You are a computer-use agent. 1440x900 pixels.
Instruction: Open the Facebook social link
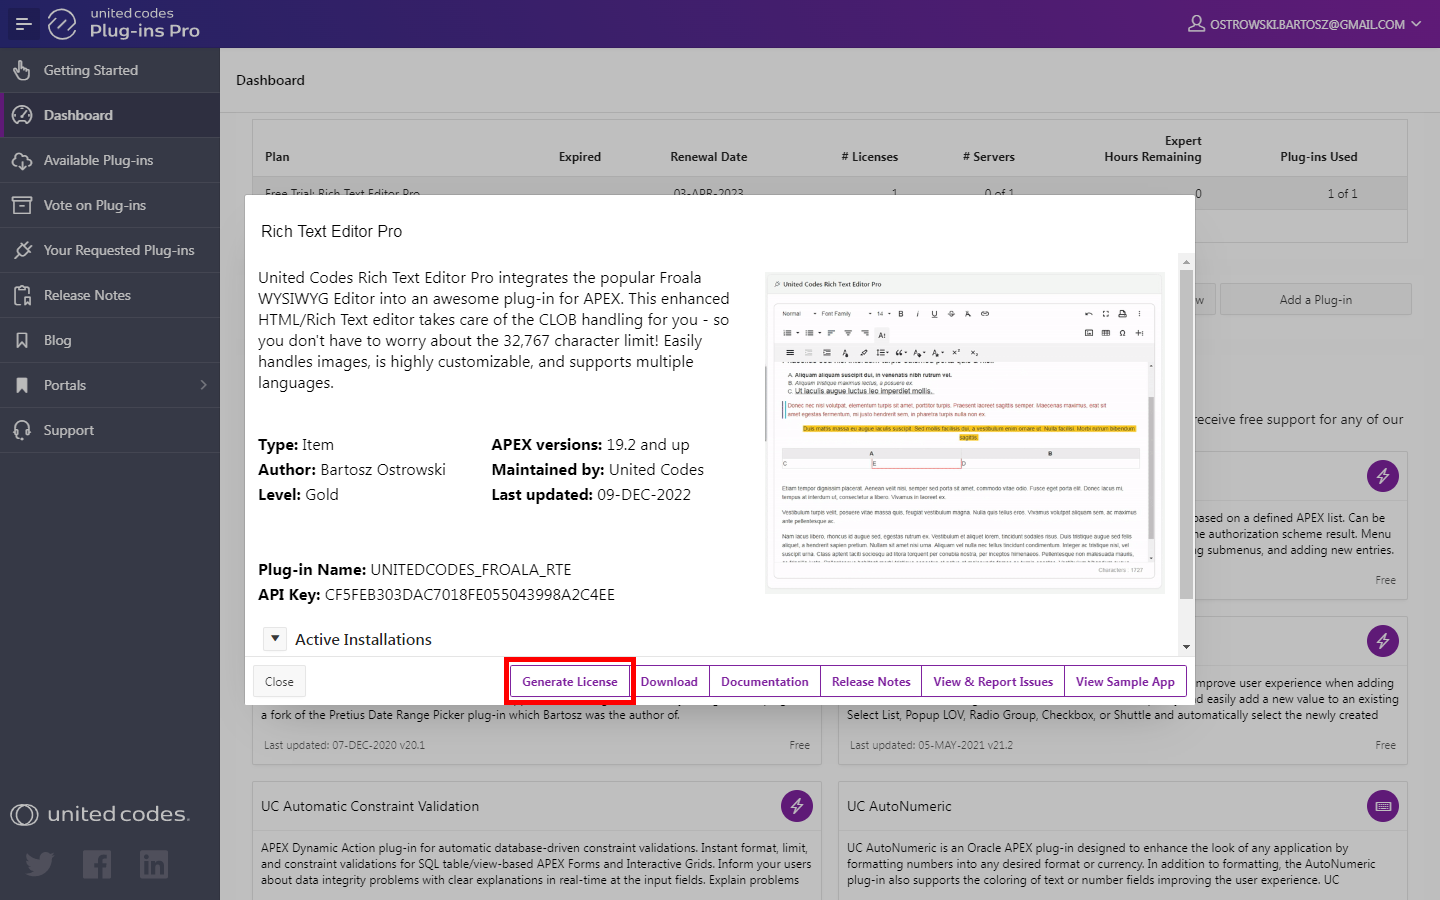coord(97,864)
